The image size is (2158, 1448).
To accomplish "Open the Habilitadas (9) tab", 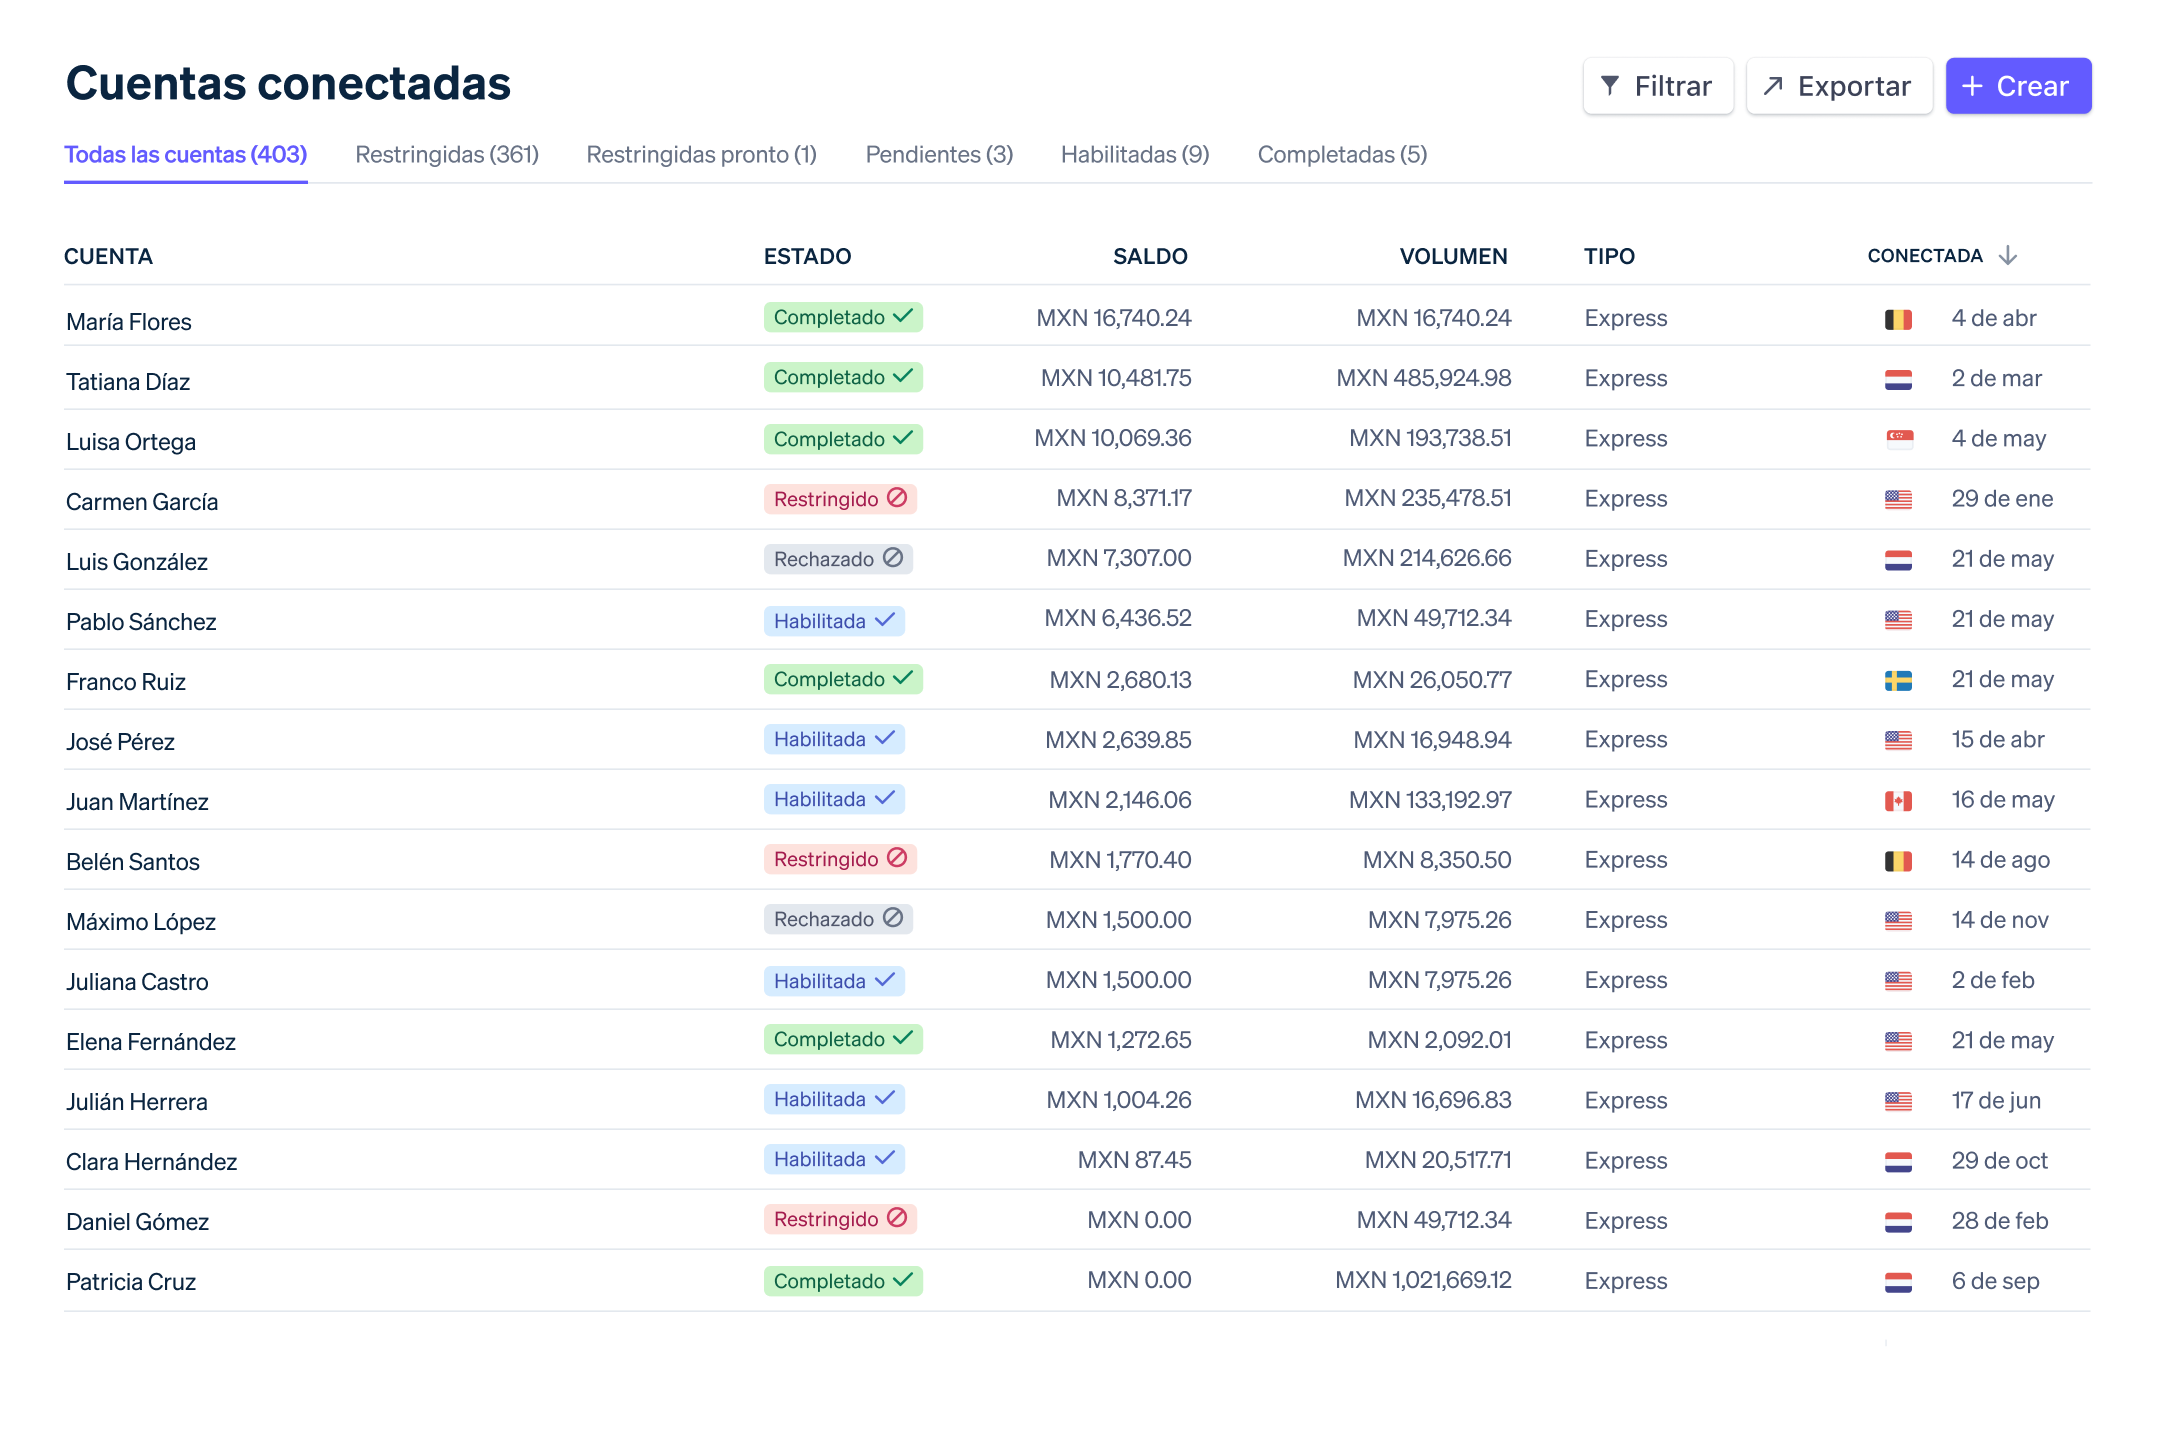I will coord(1135,155).
